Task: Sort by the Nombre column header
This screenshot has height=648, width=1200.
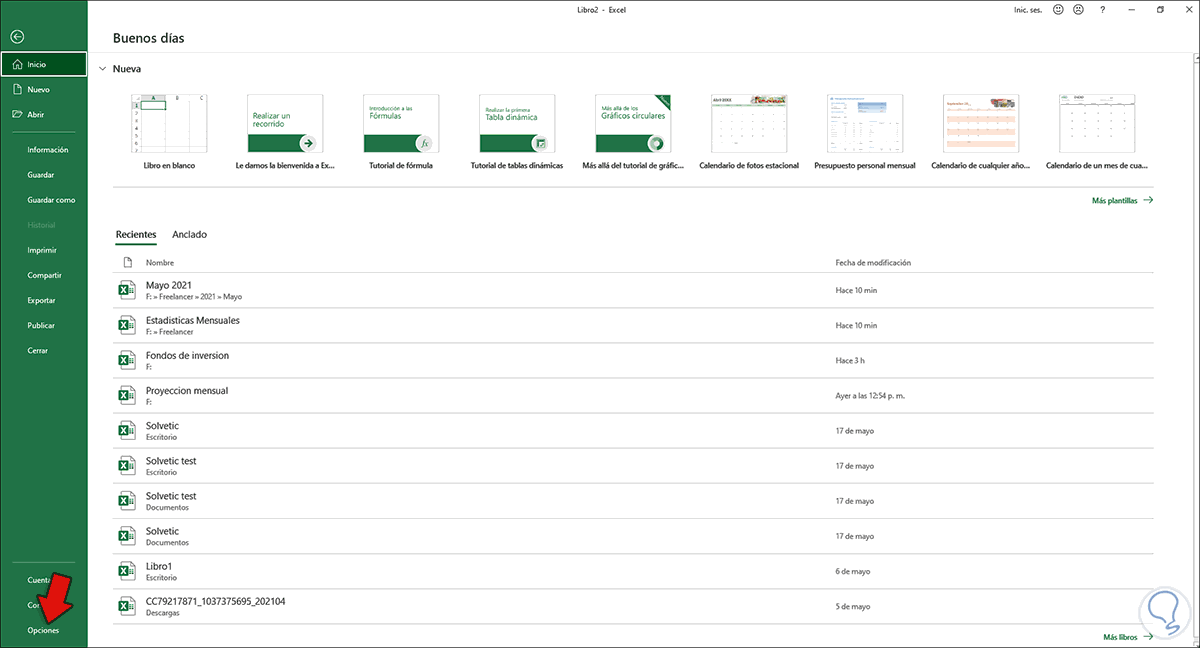Action: 160,262
